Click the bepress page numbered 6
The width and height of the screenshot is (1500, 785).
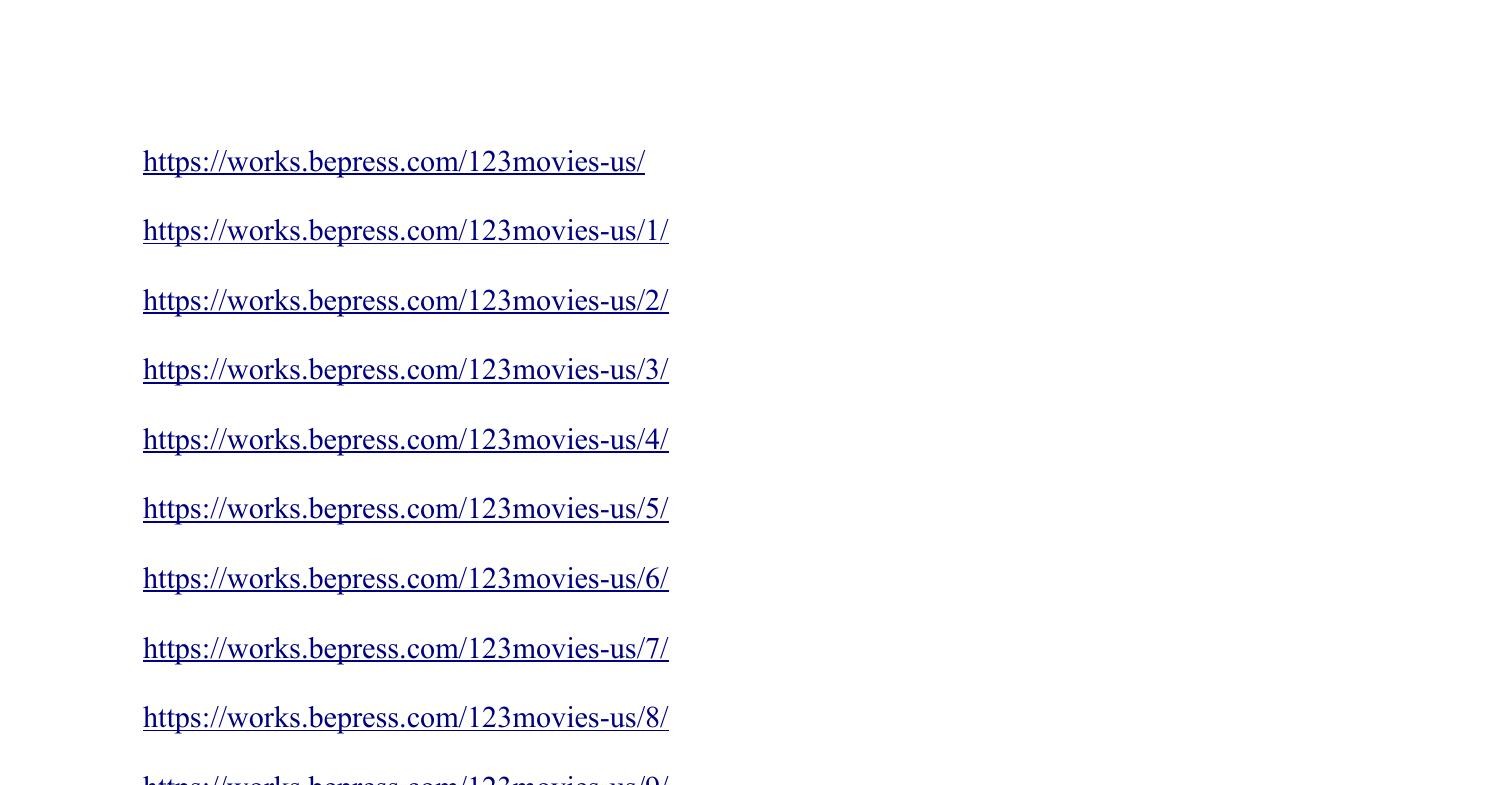pos(406,579)
